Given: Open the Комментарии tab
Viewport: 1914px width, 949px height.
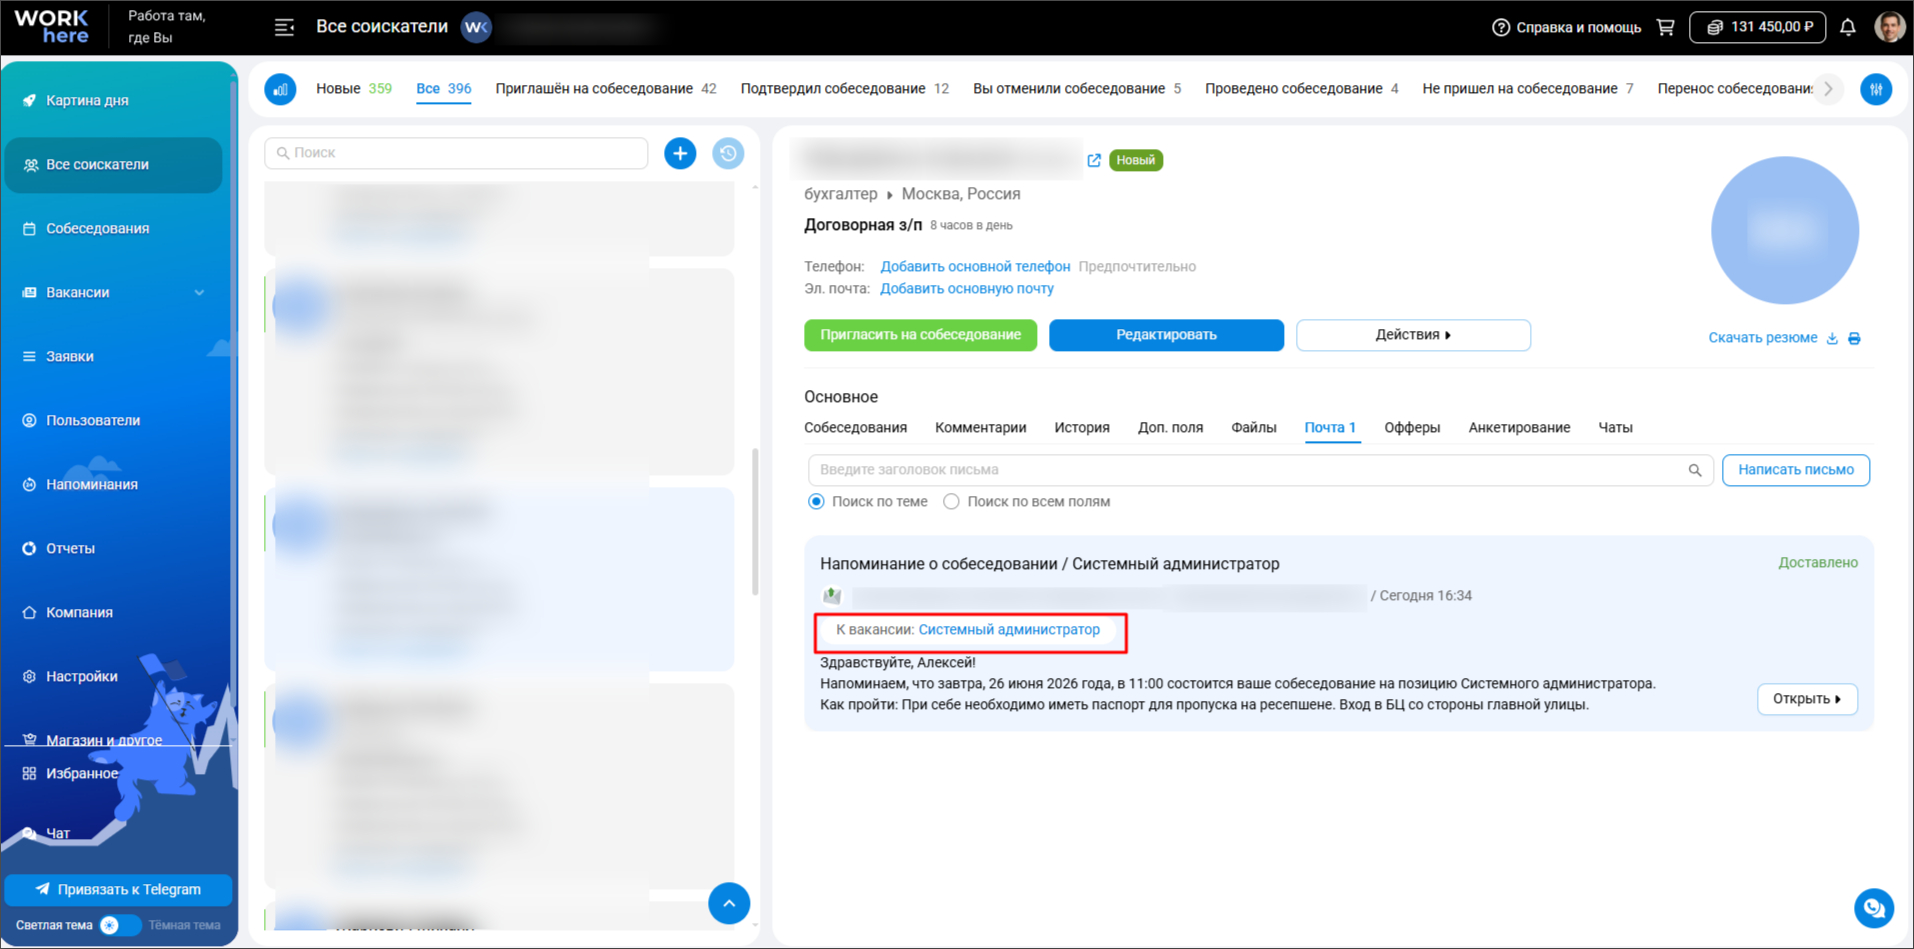Looking at the screenshot, I should pos(980,428).
